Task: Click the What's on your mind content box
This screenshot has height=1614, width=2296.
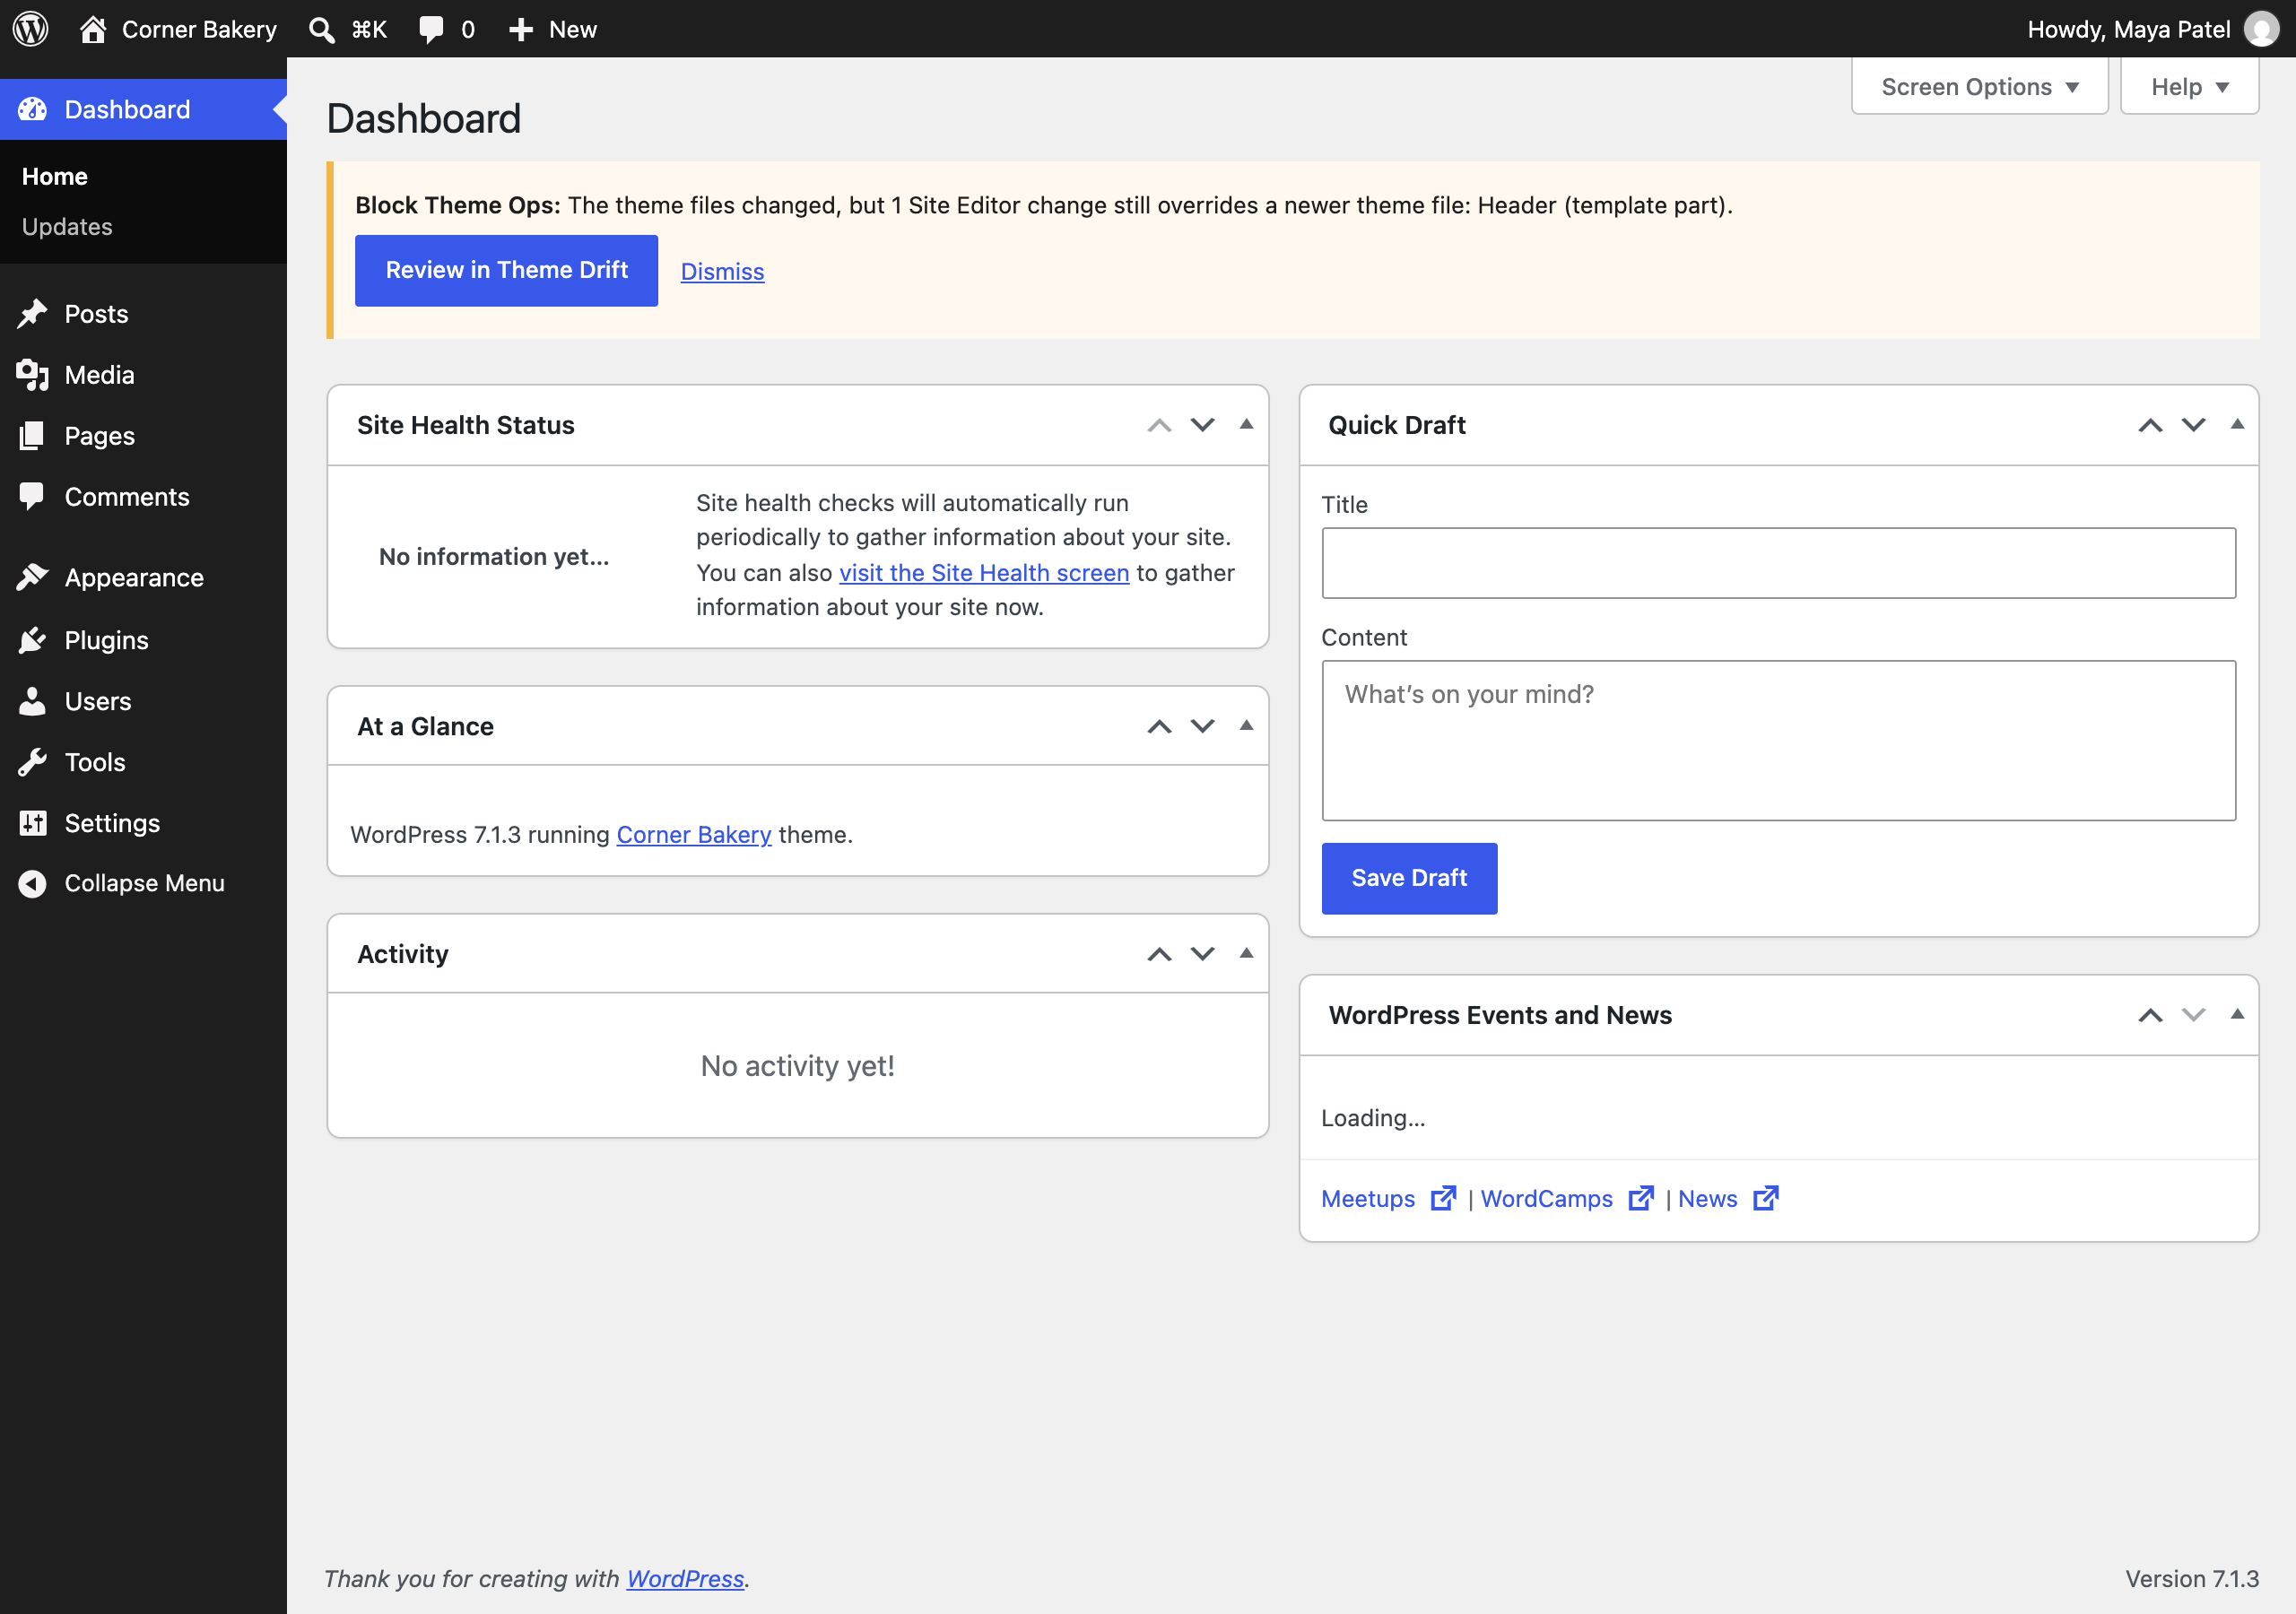Action: [x=1778, y=740]
